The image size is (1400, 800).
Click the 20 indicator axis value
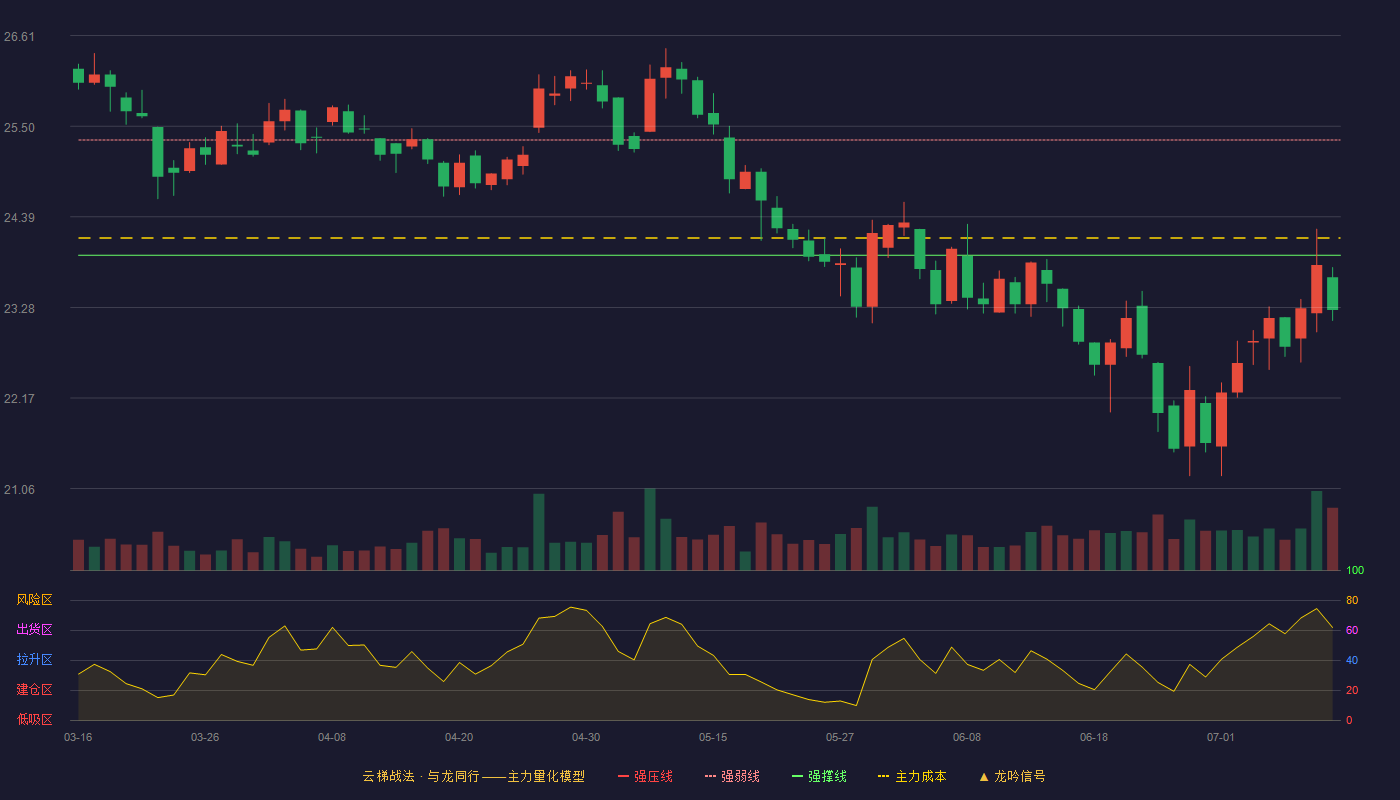[1352, 690]
